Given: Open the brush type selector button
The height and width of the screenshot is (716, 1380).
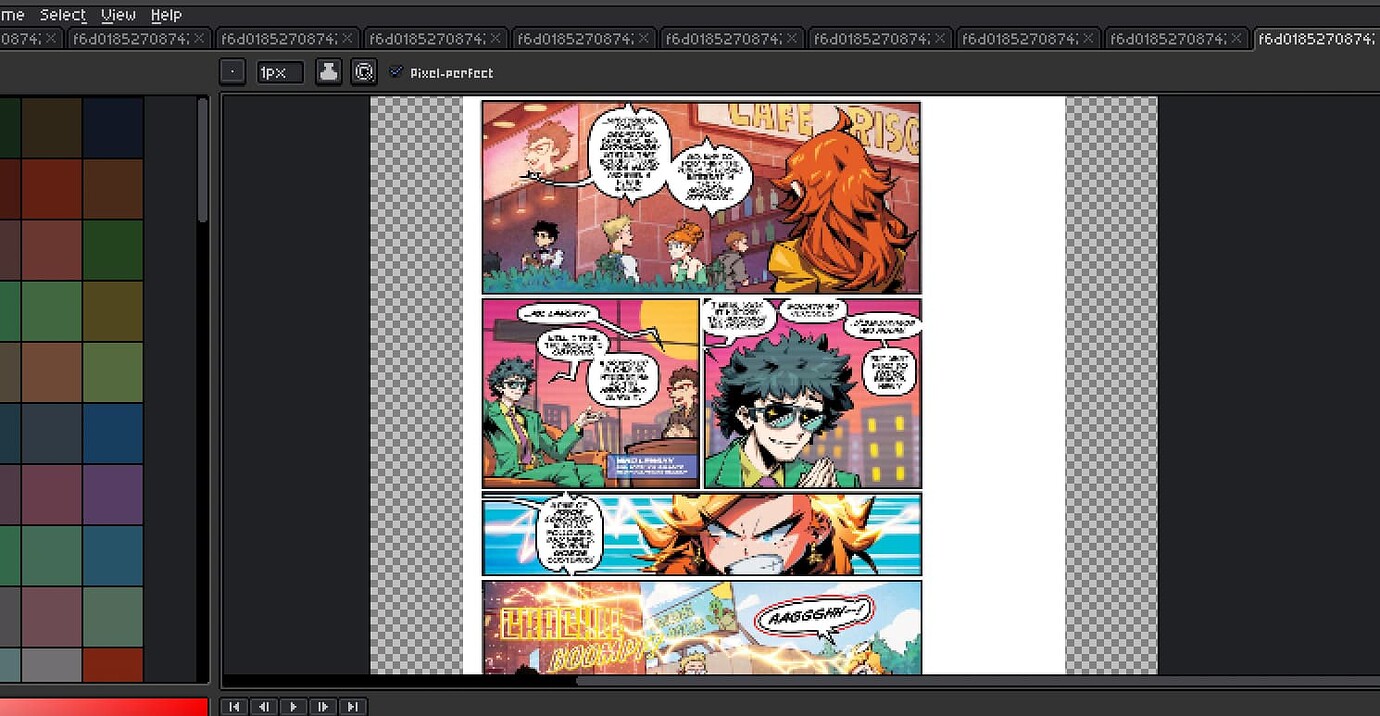Looking at the screenshot, I should point(232,72).
